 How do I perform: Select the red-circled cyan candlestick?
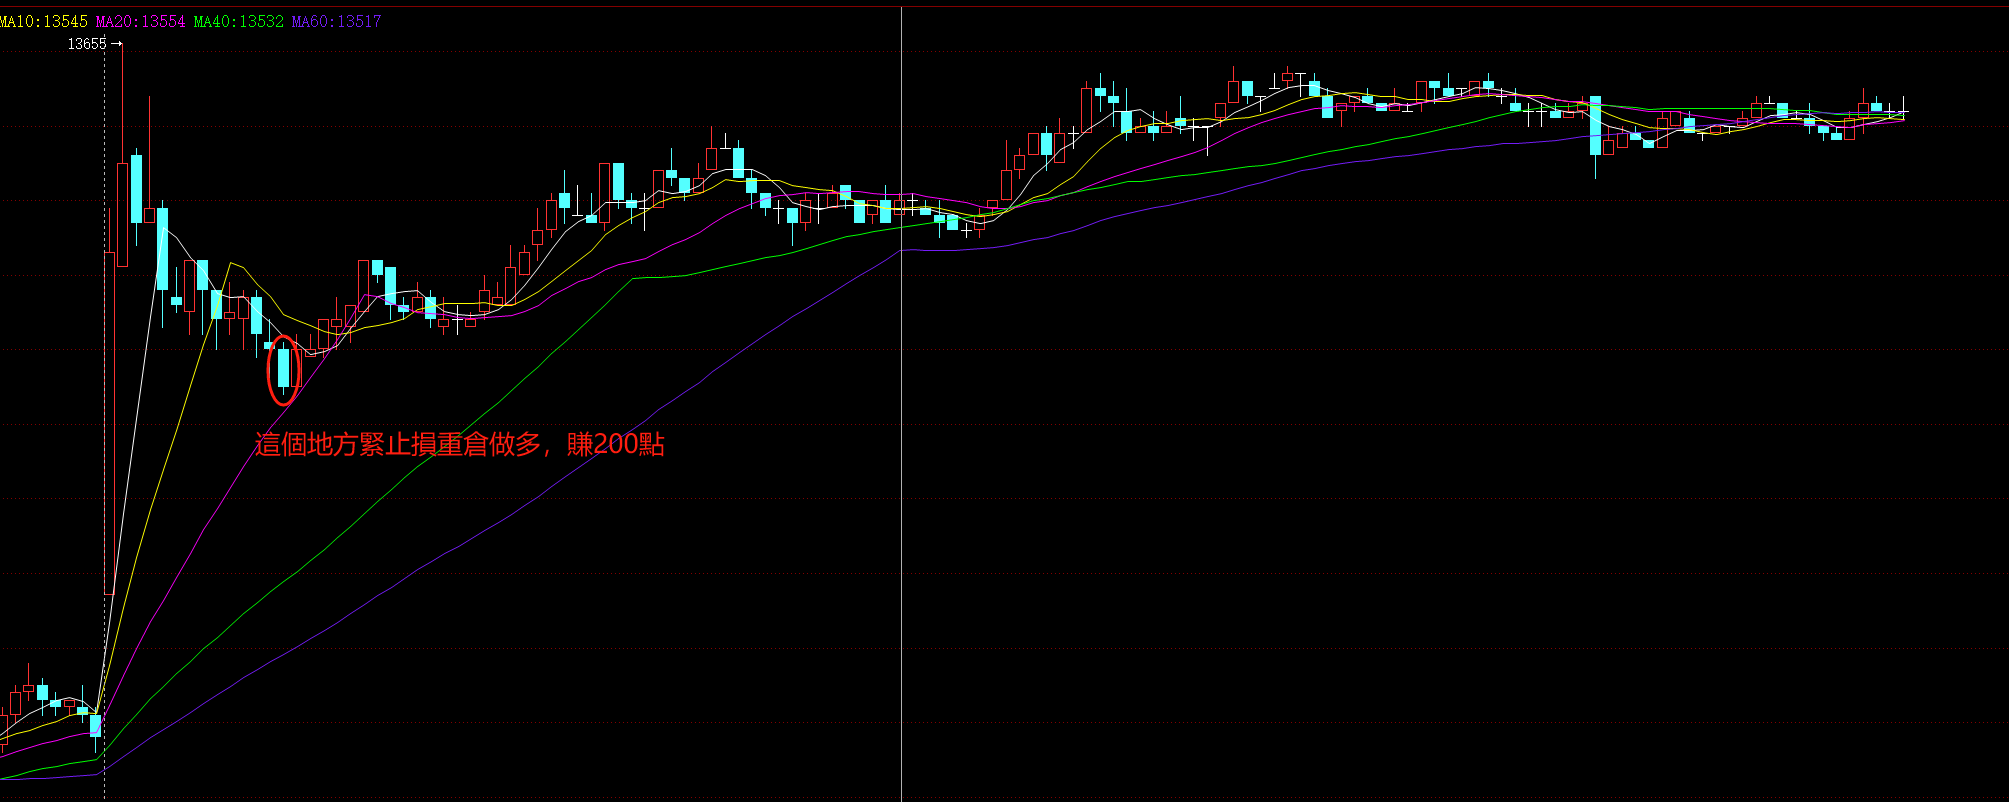coord(284,368)
